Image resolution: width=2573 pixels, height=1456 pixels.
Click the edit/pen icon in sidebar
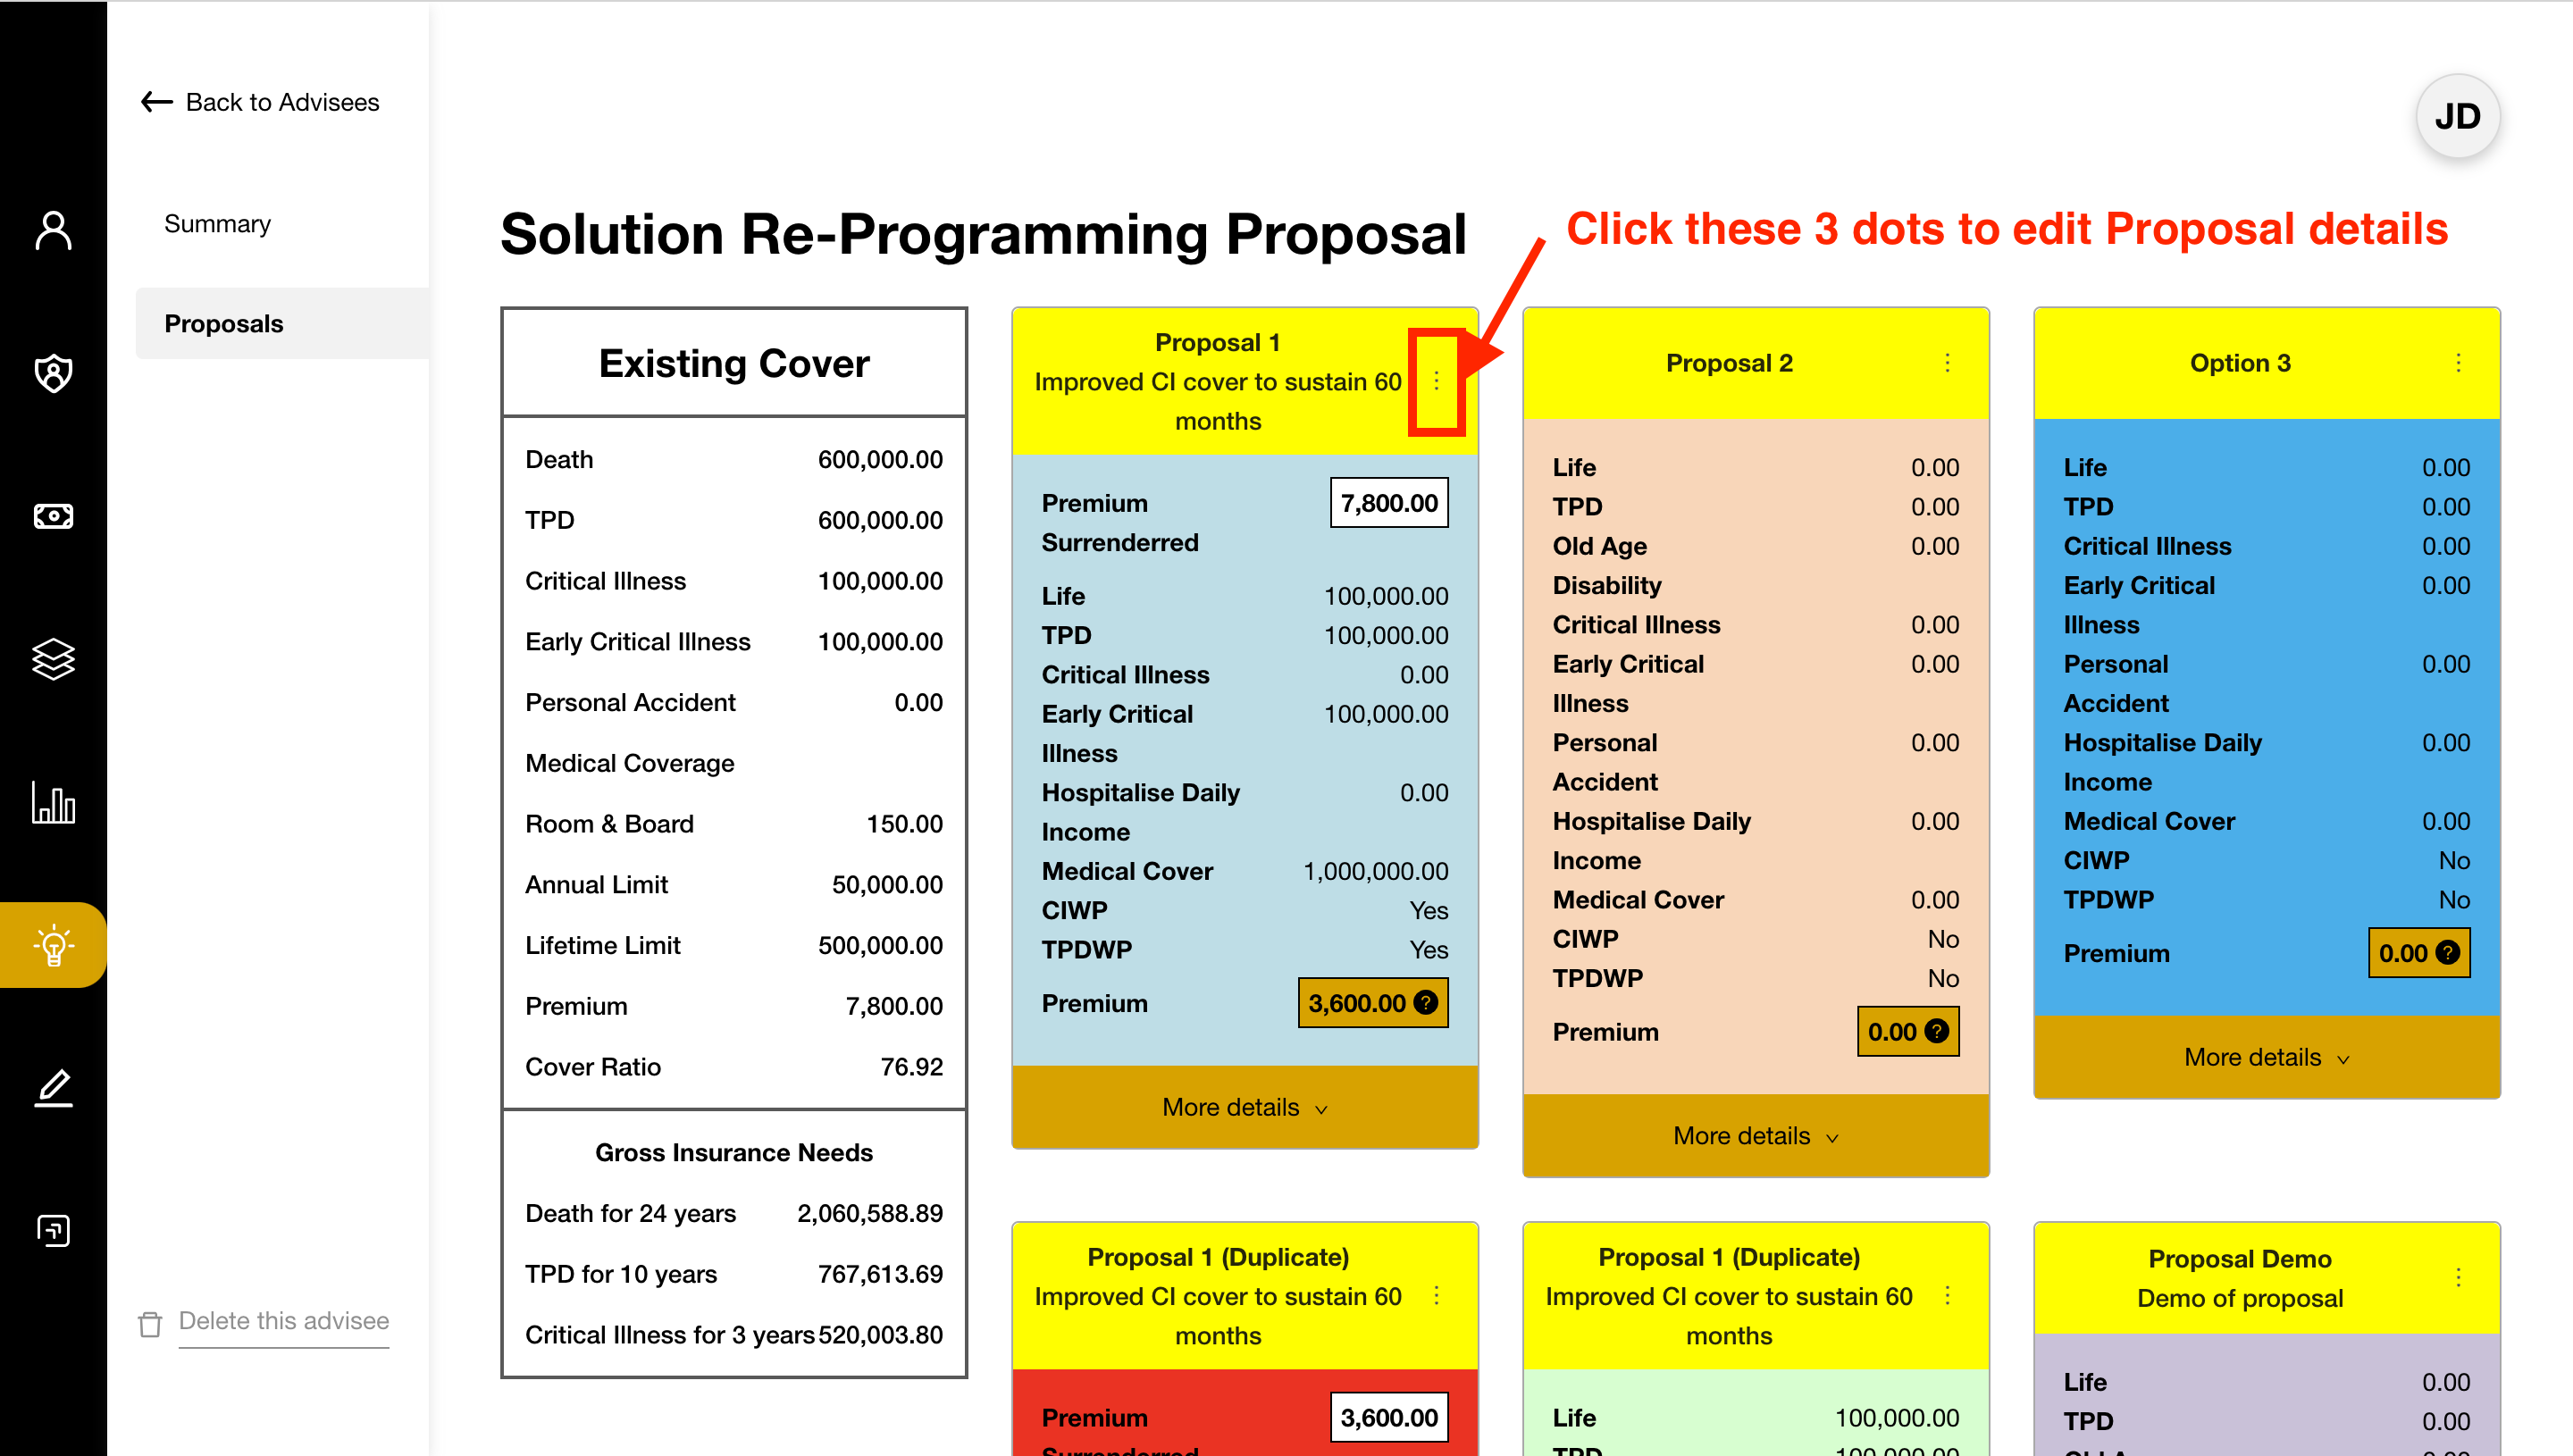[x=49, y=1087]
